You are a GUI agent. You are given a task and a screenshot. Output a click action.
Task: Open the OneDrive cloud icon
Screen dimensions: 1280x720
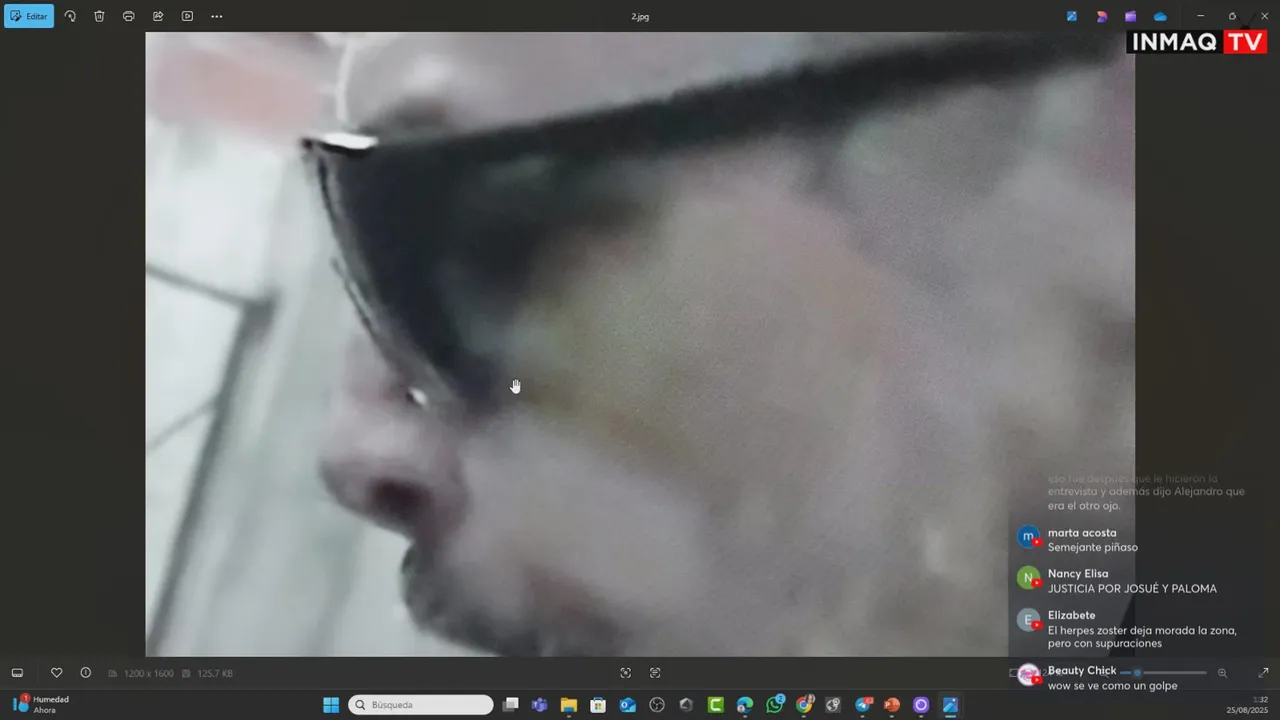tap(1160, 16)
